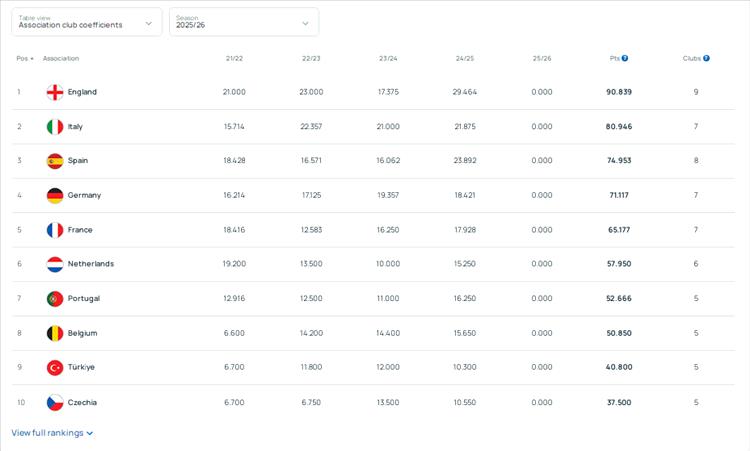Click the Türkiye flag icon

[x=55, y=367]
